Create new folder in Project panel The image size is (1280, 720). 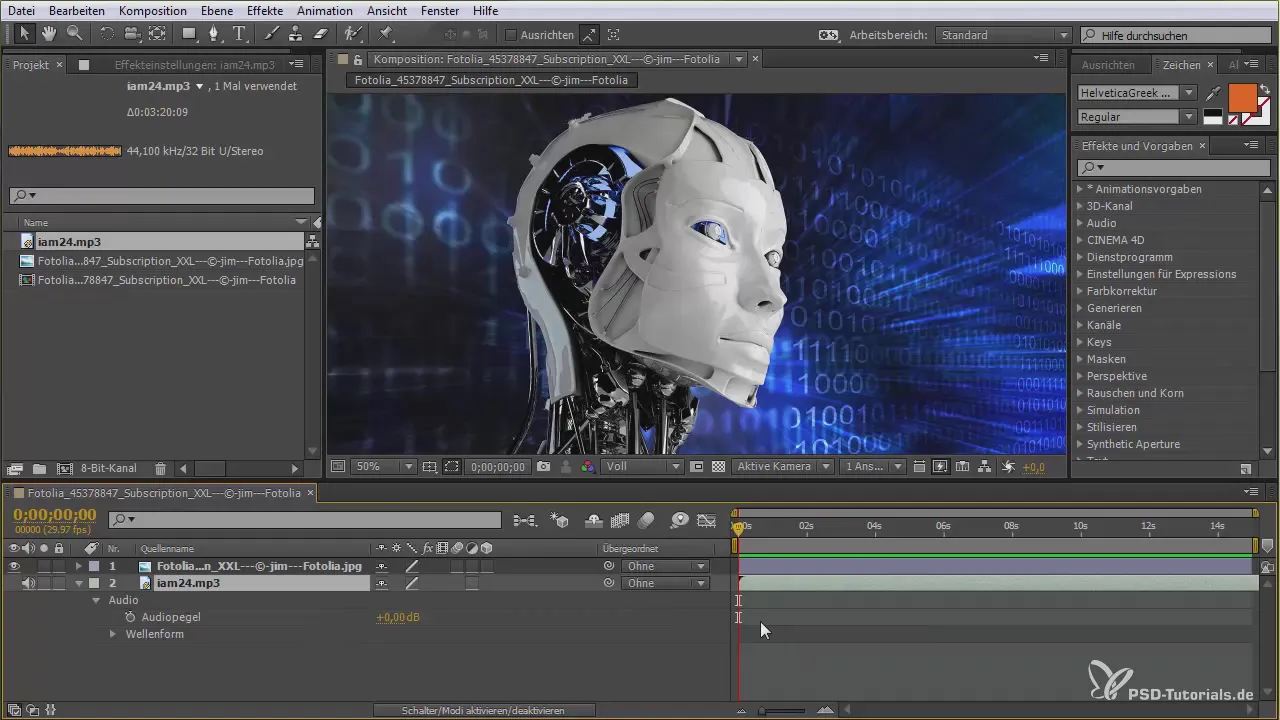click(x=39, y=468)
